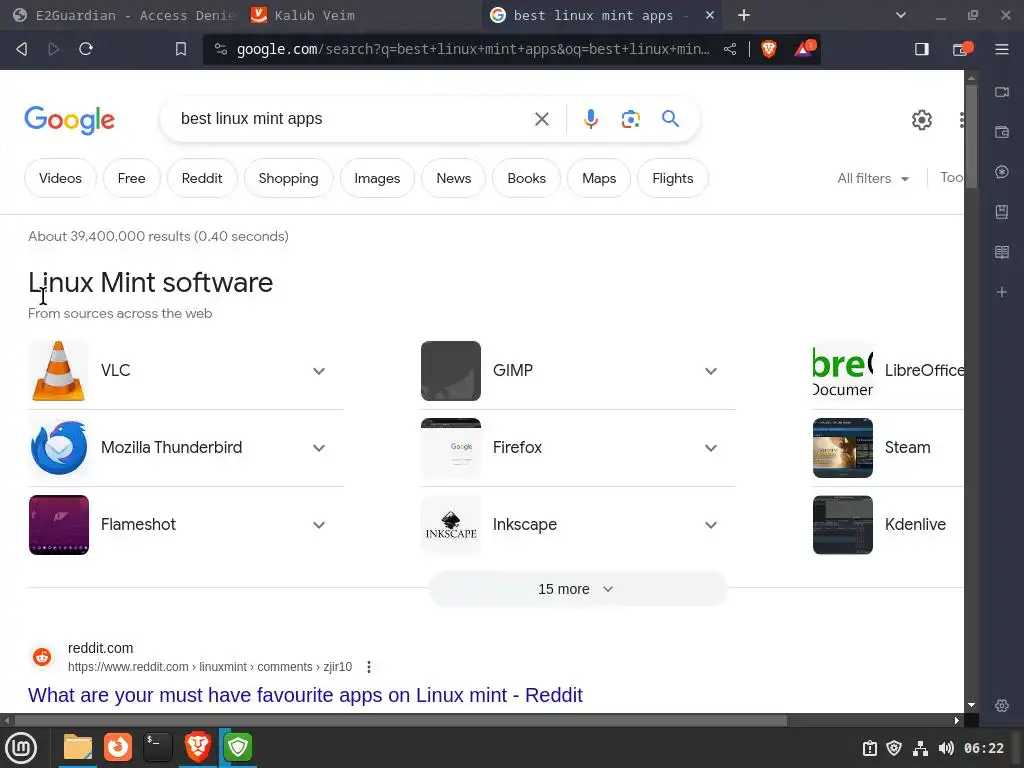
Task: Open the Brave wallet icon in toolbar
Action: 962,49
